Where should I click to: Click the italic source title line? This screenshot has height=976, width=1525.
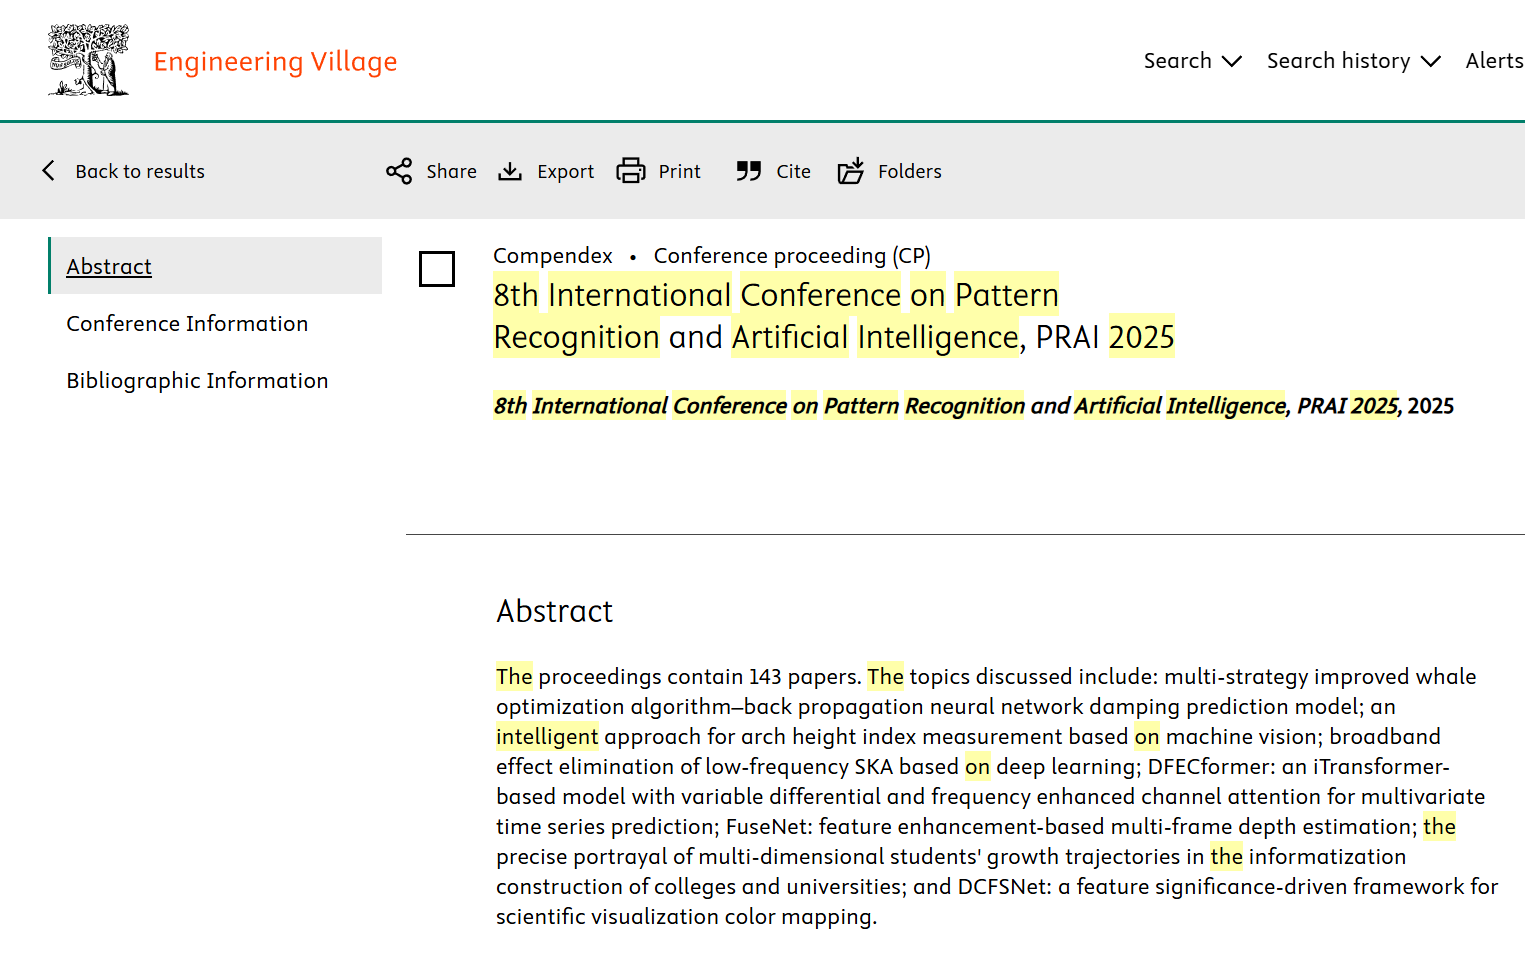click(x=972, y=406)
